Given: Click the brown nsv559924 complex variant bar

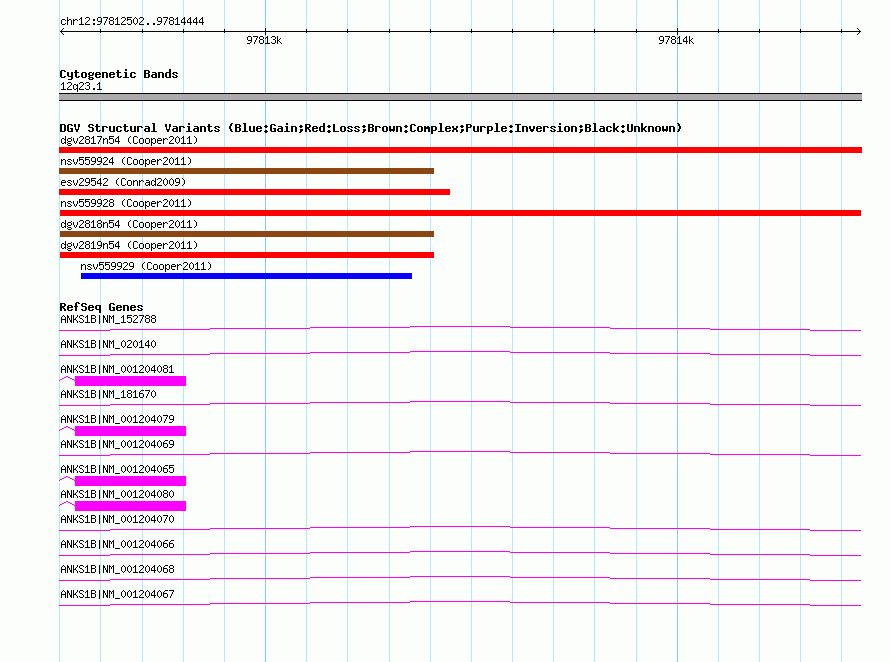Looking at the screenshot, I should point(246,171).
